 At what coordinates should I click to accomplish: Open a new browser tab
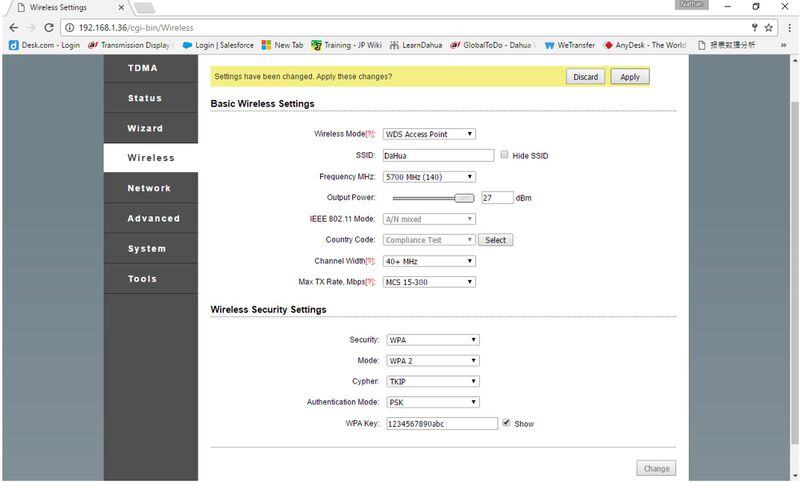click(144, 8)
